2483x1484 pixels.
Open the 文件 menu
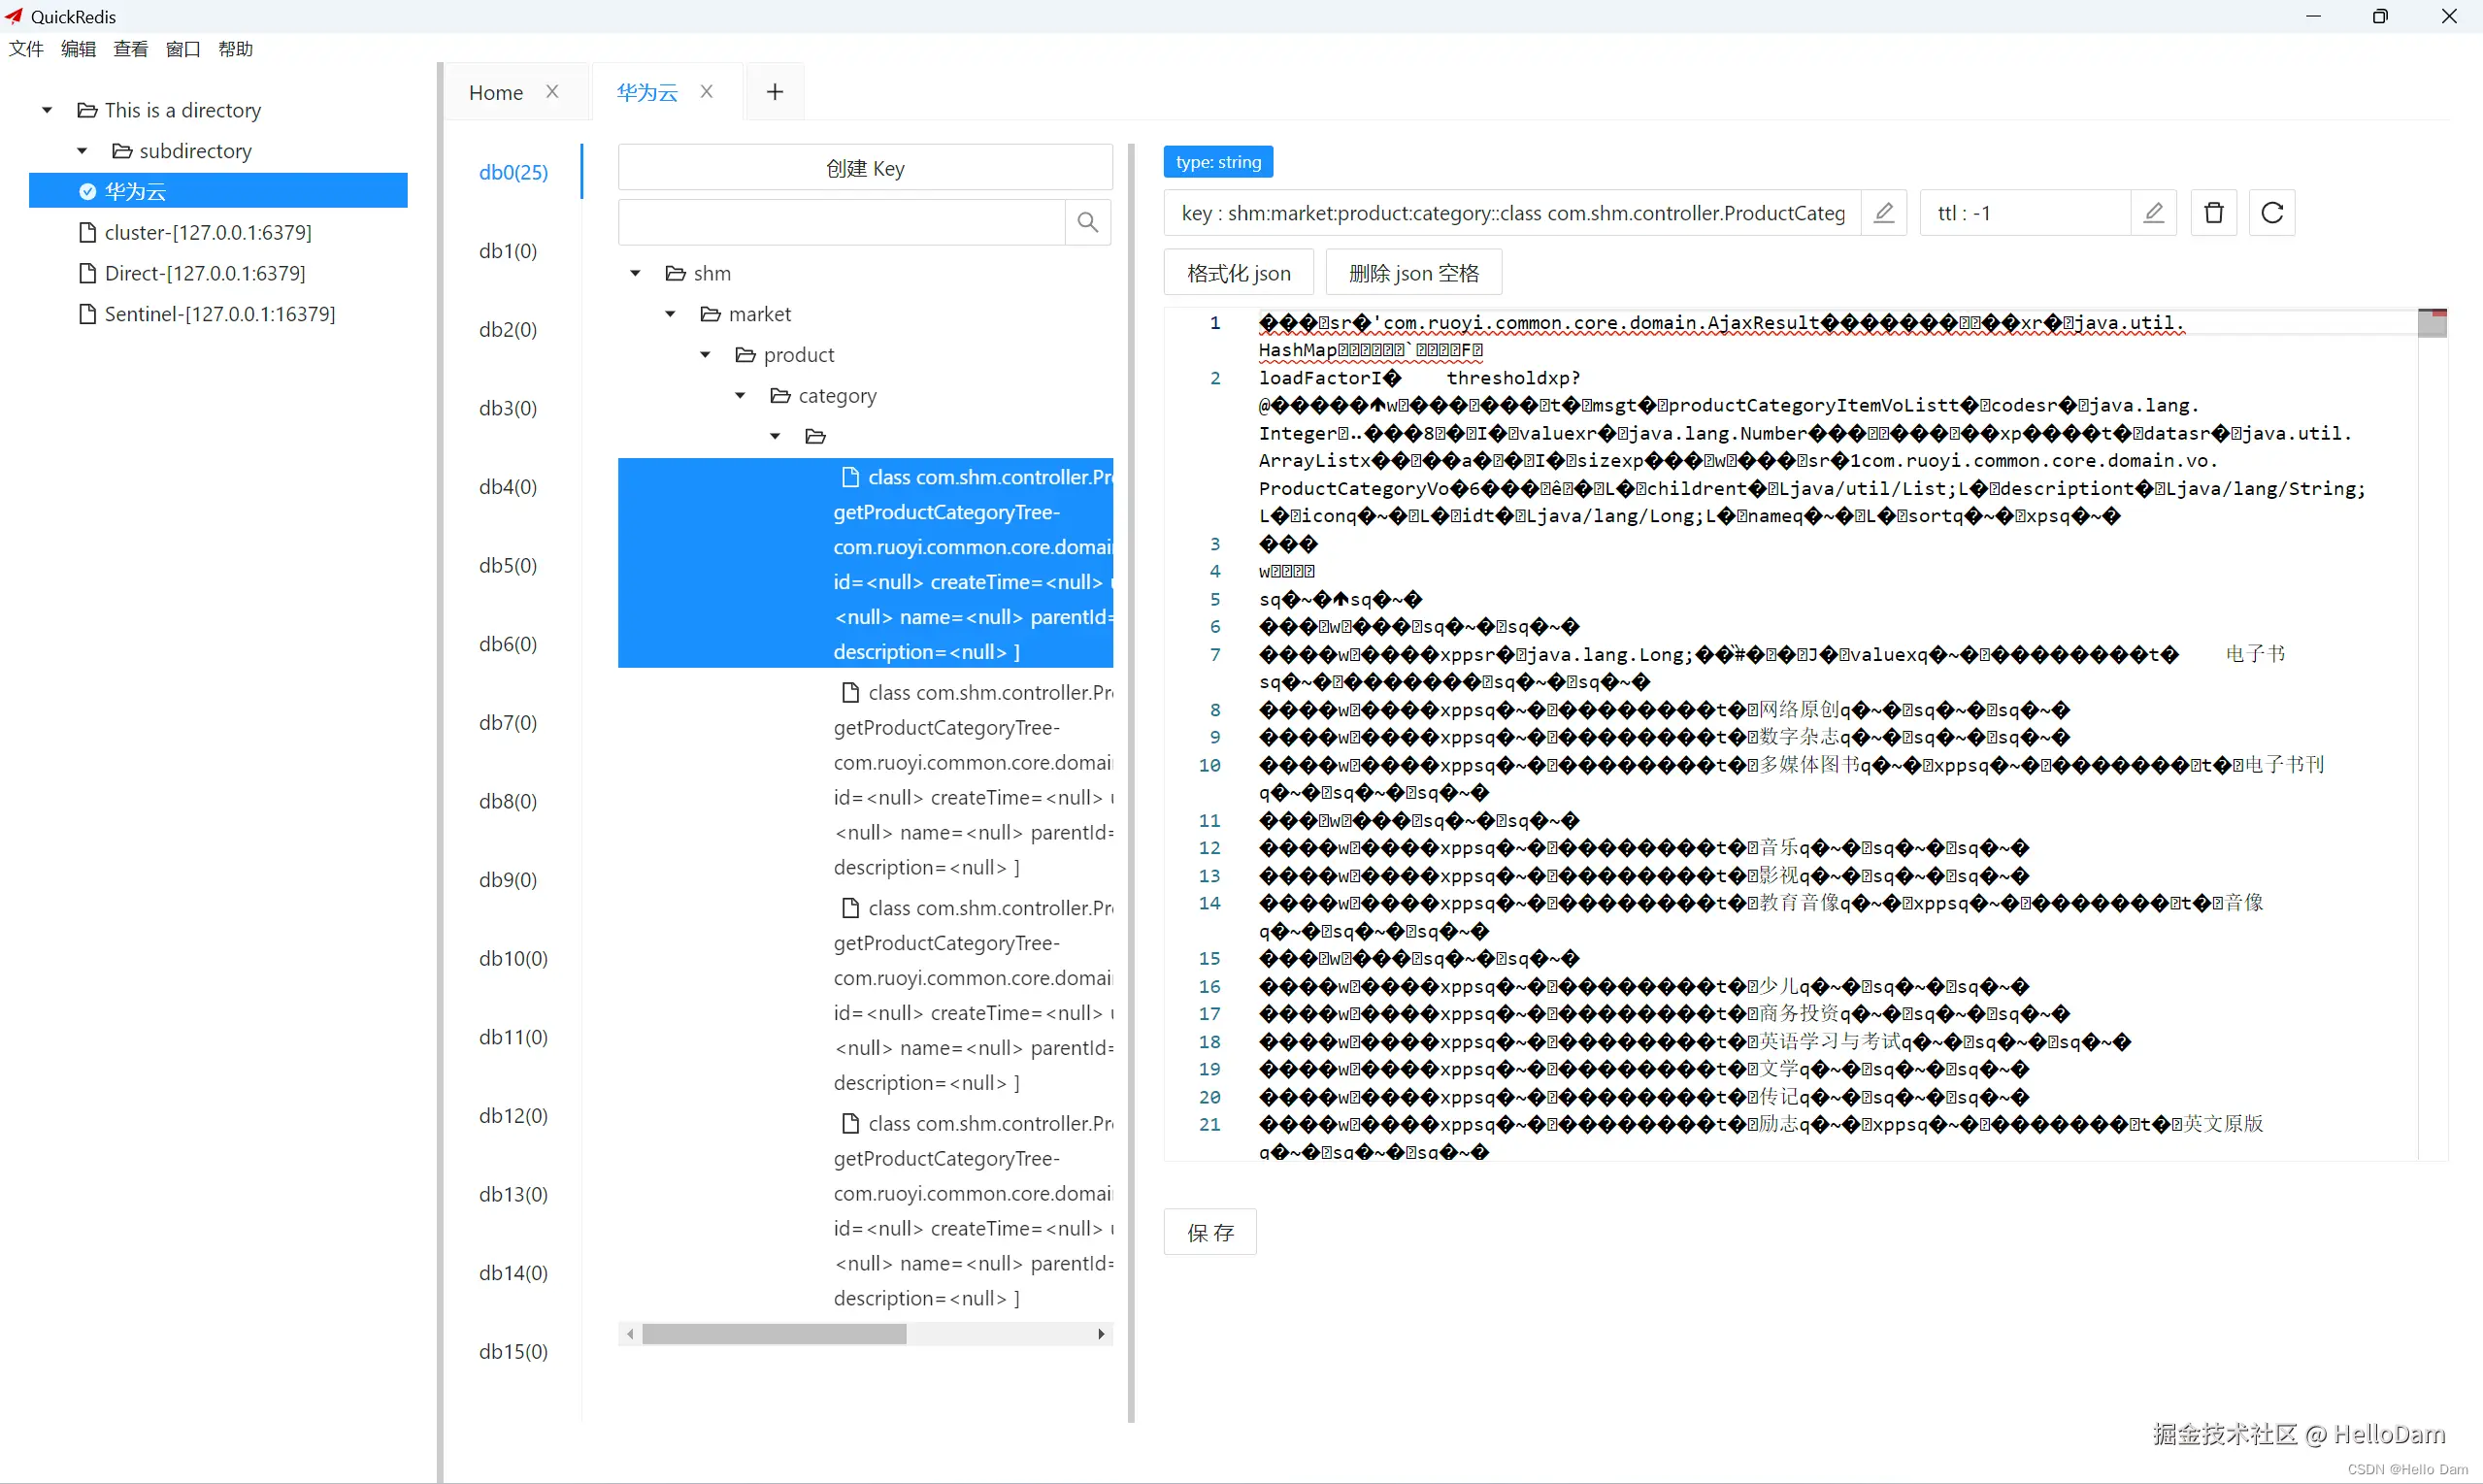(x=26, y=49)
